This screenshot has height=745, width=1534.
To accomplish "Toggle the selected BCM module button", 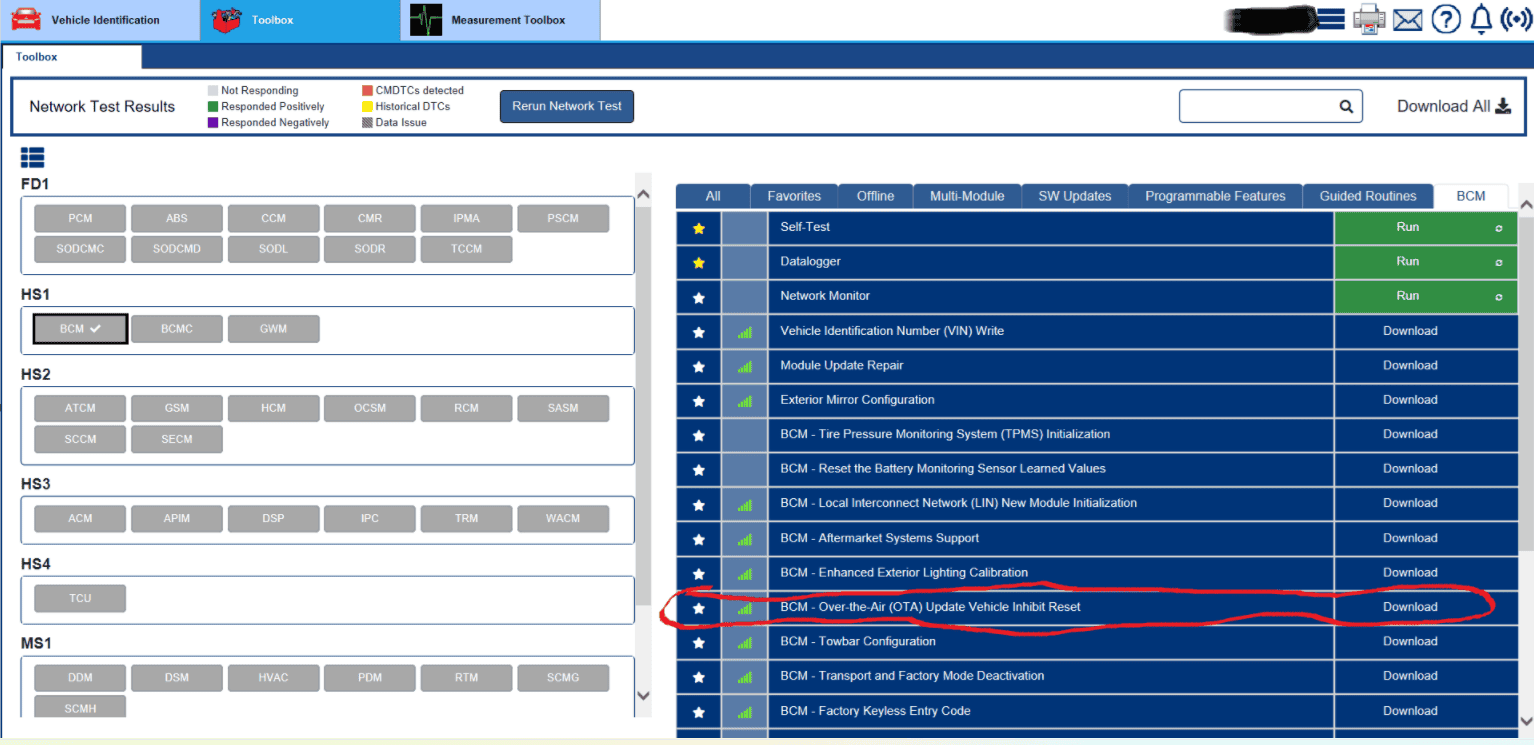I will point(80,329).
